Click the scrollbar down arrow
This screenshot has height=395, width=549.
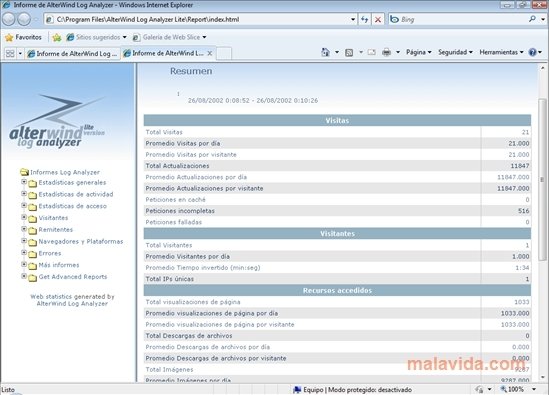(x=543, y=377)
